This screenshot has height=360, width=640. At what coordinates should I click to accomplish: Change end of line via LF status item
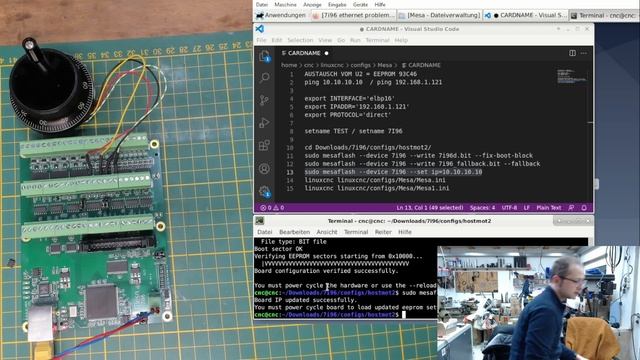527,208
